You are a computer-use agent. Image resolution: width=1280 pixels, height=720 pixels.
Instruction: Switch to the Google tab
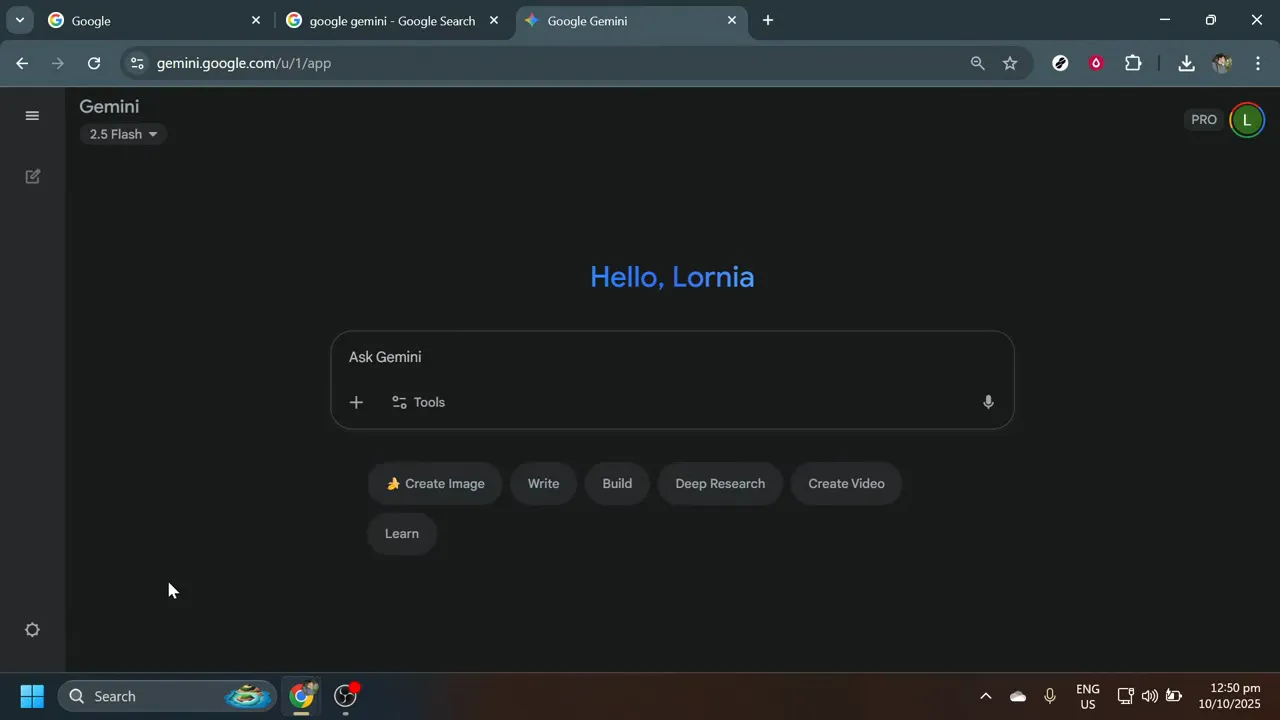(155, 20)
